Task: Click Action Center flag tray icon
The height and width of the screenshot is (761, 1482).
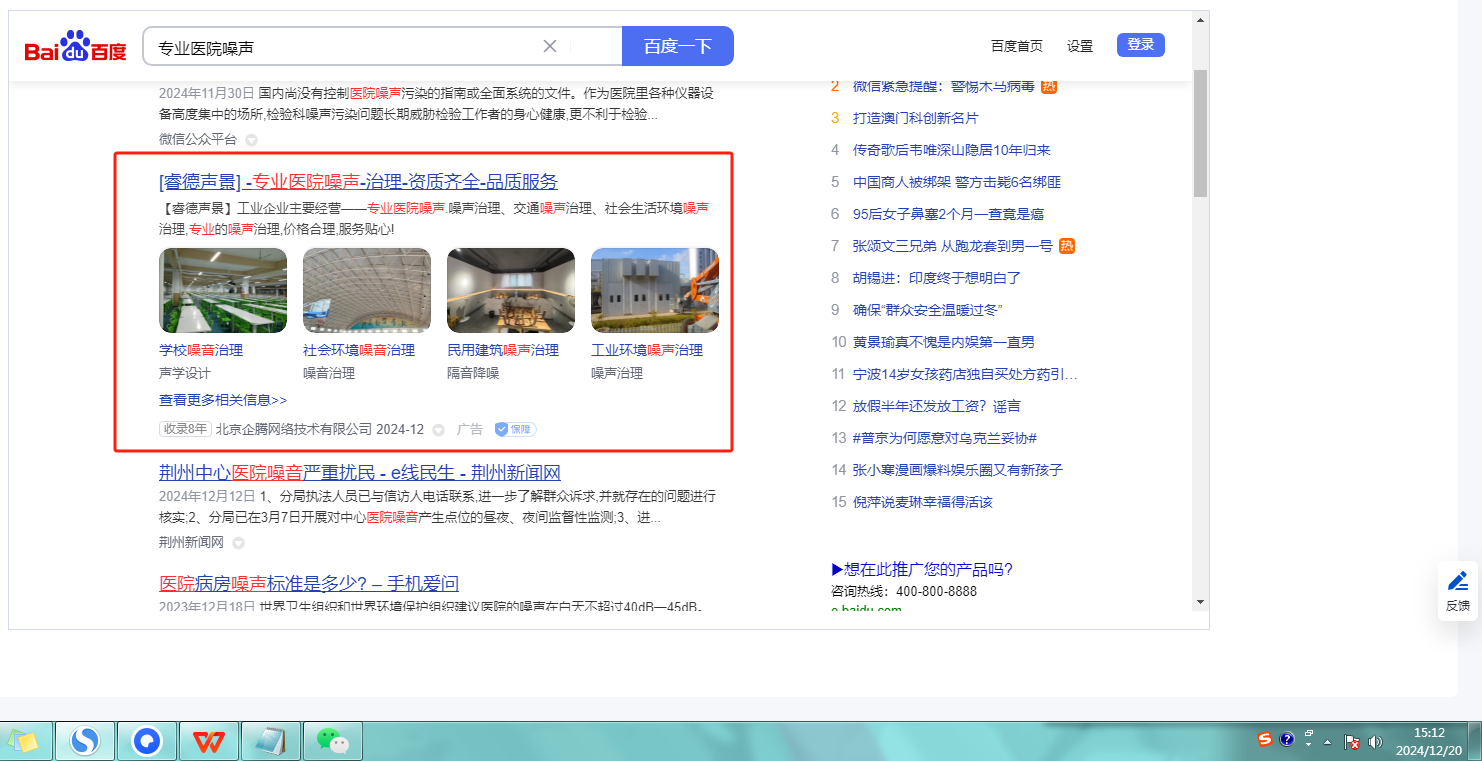Action: 1351,743
